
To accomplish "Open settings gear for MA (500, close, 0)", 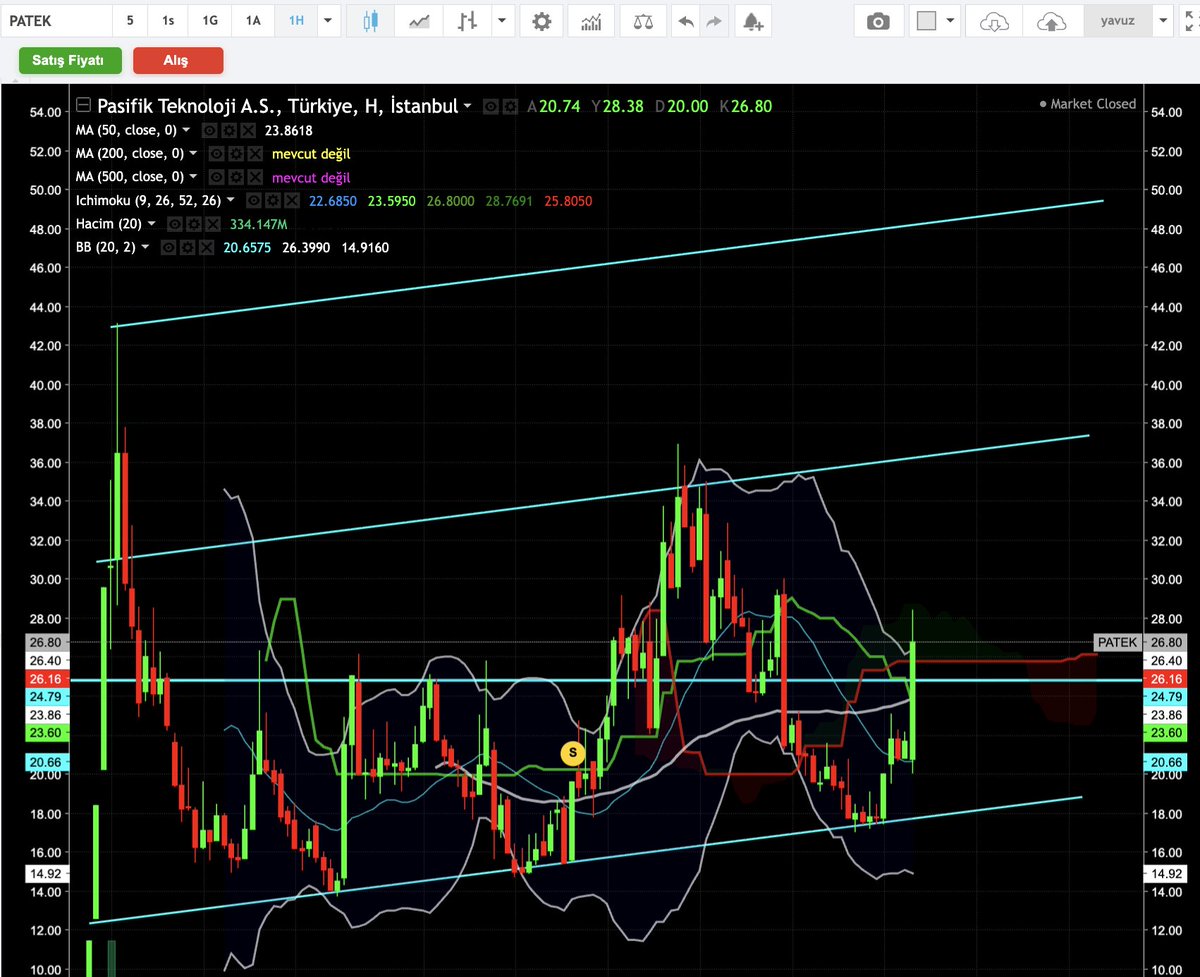I will tap(234, 177).
